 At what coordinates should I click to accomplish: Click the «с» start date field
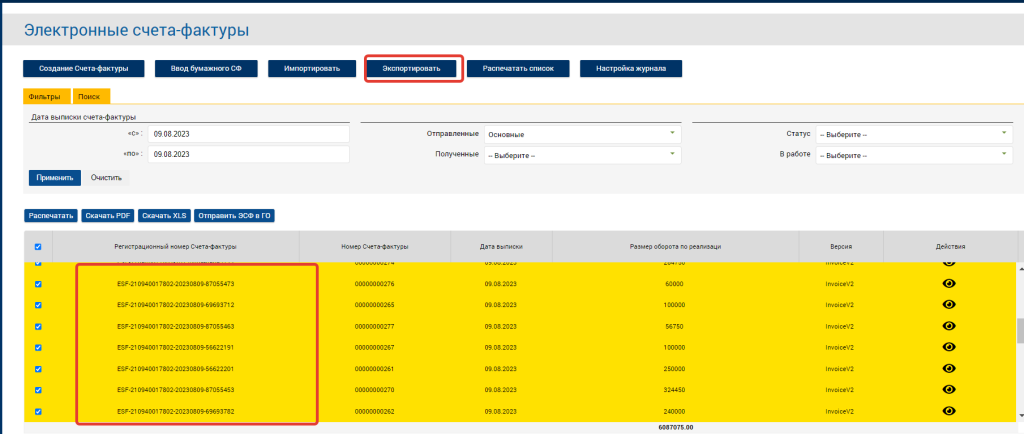tap(248, 134)
